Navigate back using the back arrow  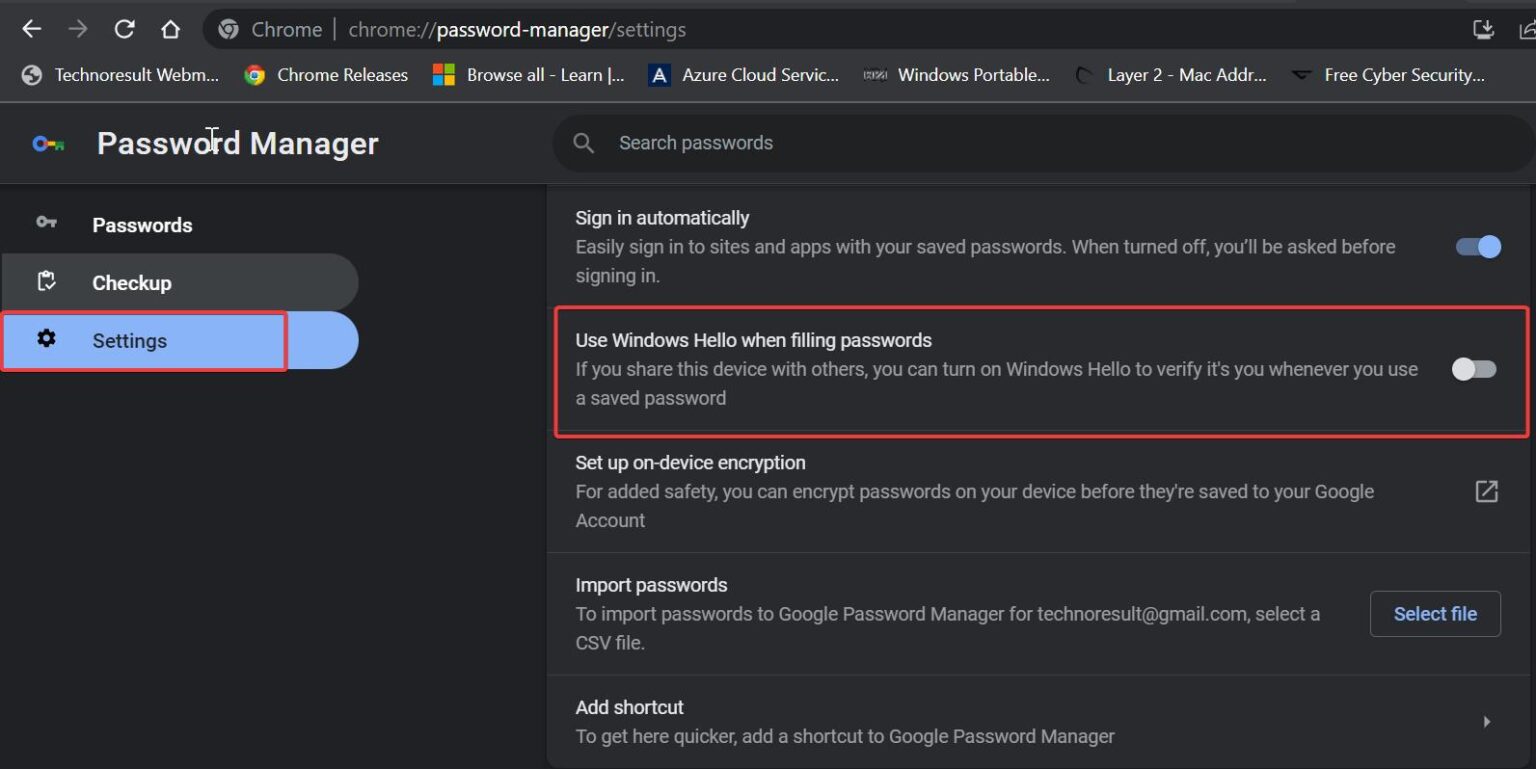31,29
